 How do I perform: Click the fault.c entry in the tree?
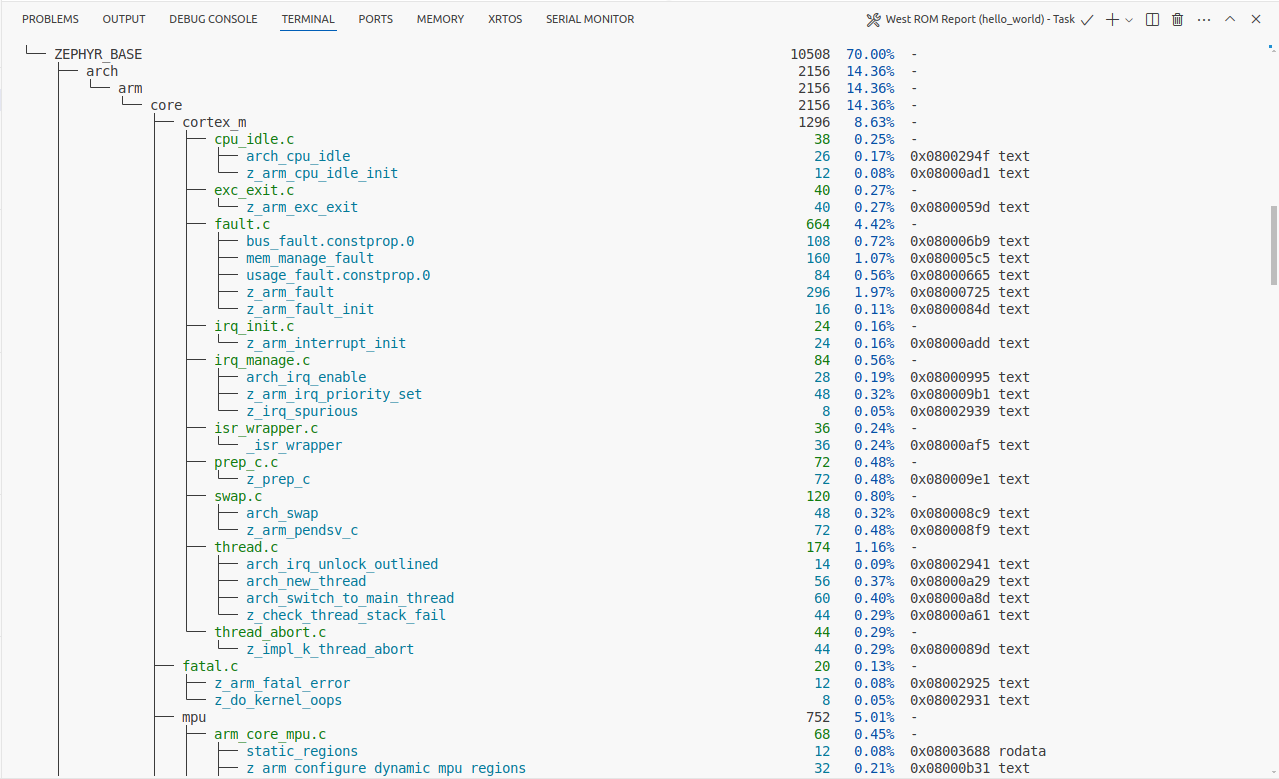pyautogui.click(x=242, y=224)
